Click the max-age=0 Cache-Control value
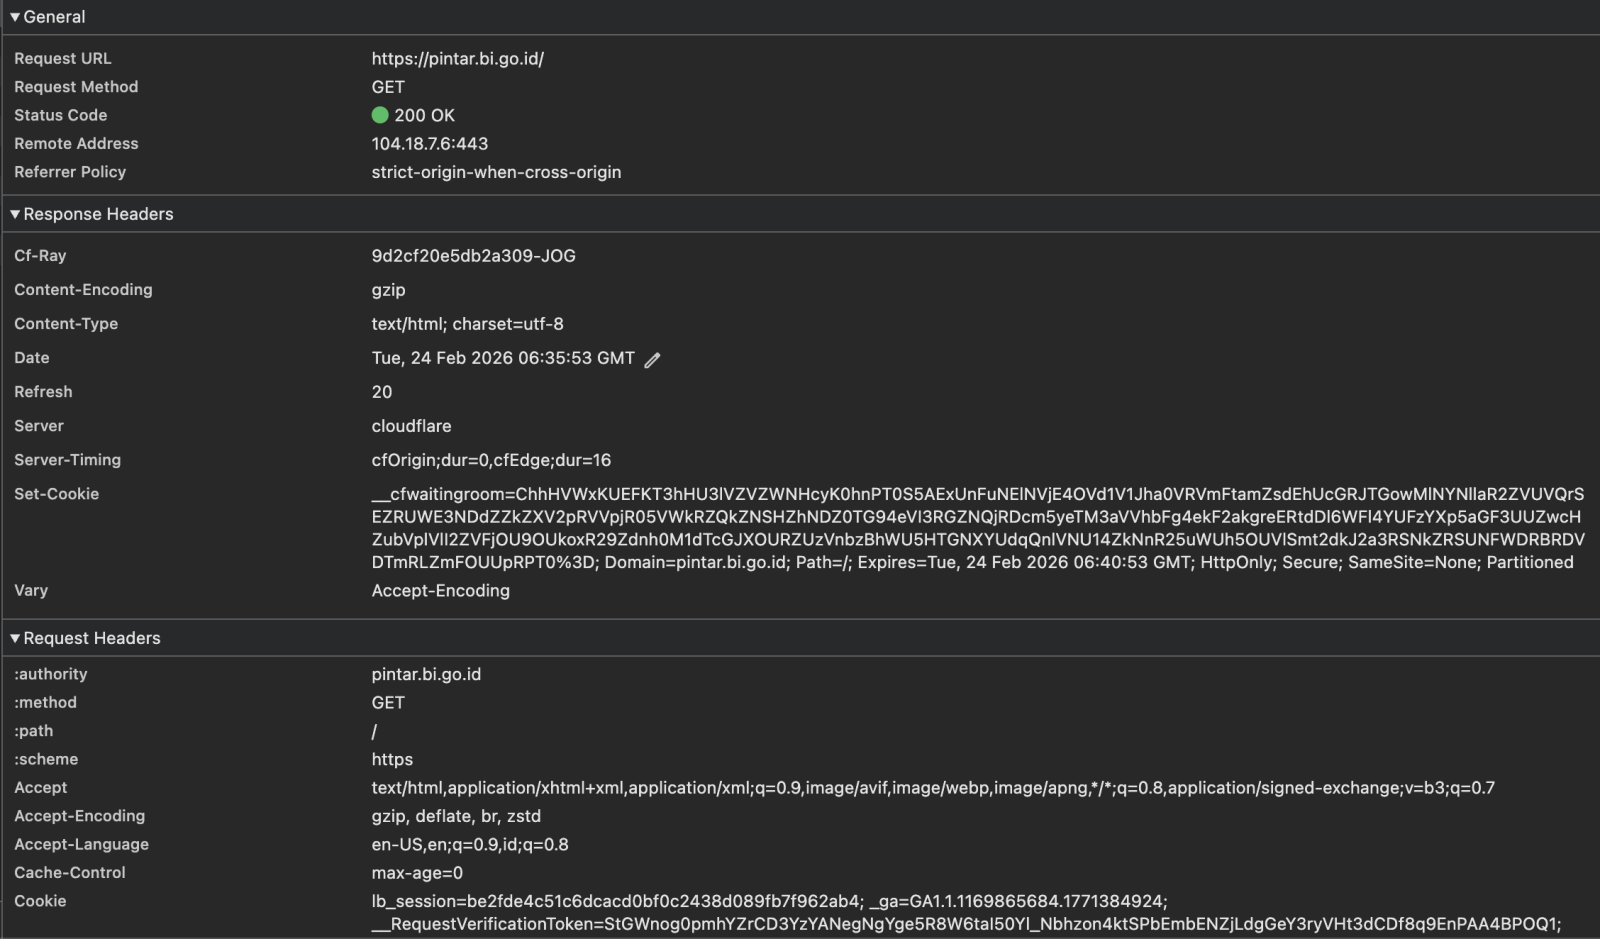This screenshot has width=1600, height=939. [417, 873]
